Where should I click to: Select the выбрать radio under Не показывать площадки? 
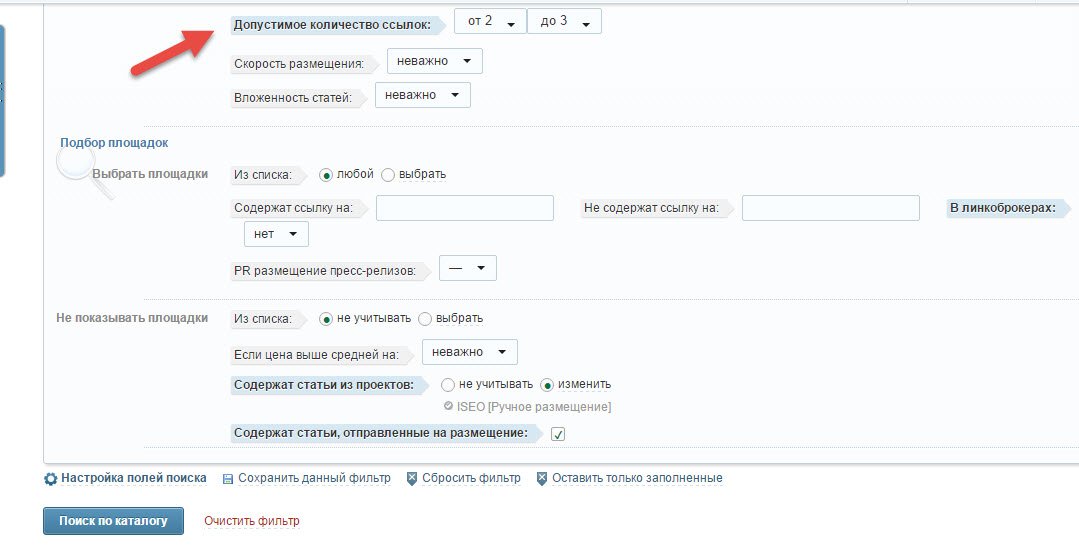click(x=425, y=319)
